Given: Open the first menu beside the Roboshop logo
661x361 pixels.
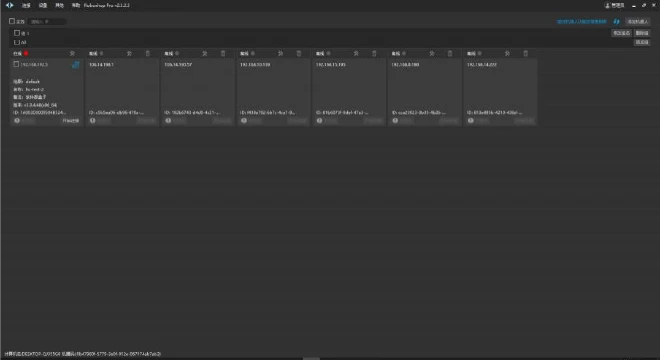Looking at the screenshot, I should coord(26,5).
